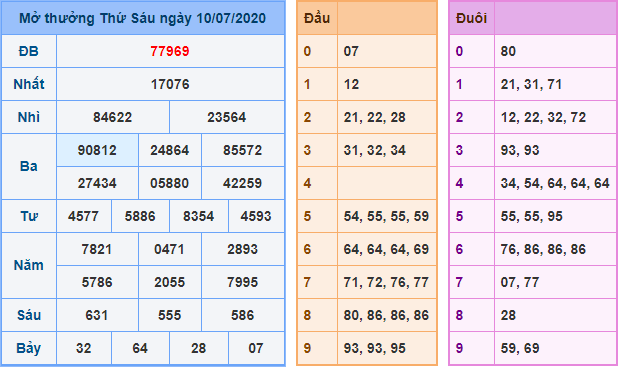
Task: Select the highlighted cell 90812
Action: click(97, 150)
